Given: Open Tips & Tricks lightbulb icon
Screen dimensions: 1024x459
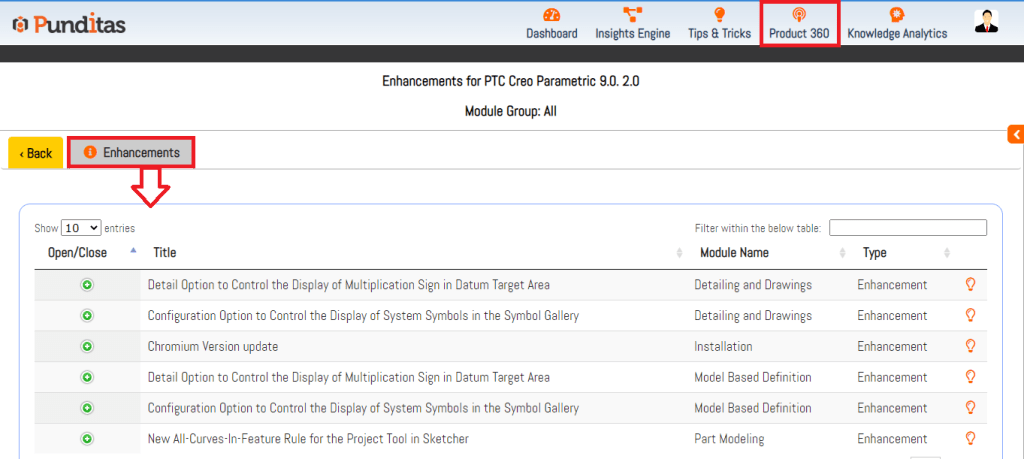Looking at the screenshot, I should pos(719,15).
